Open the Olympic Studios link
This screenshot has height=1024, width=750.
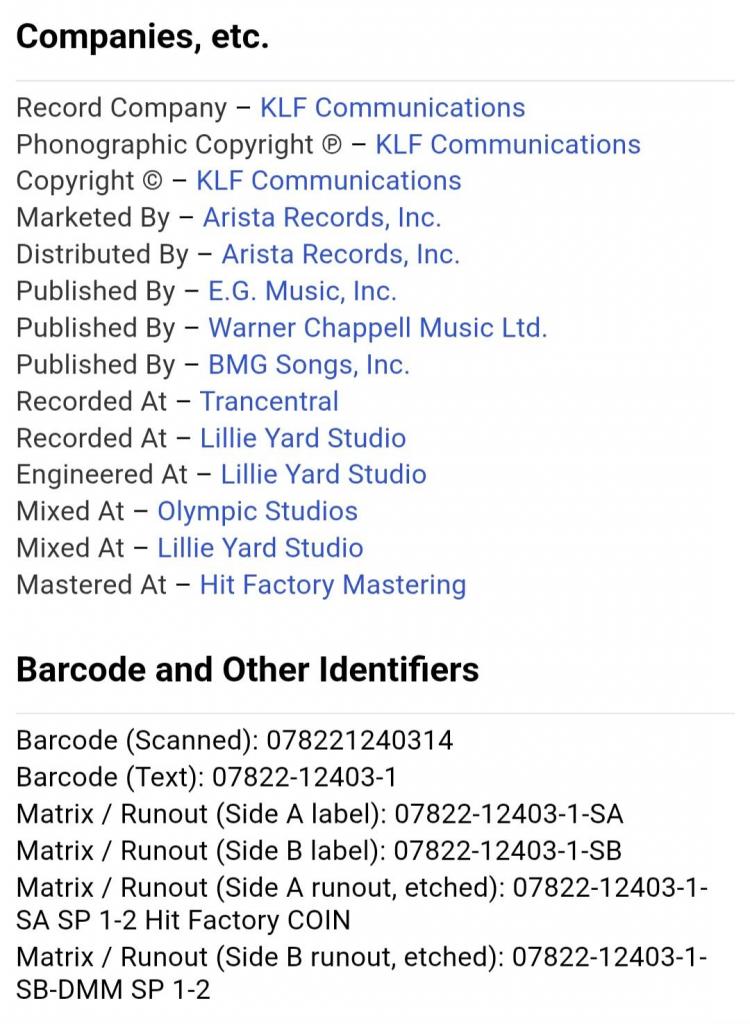(257, 511)
